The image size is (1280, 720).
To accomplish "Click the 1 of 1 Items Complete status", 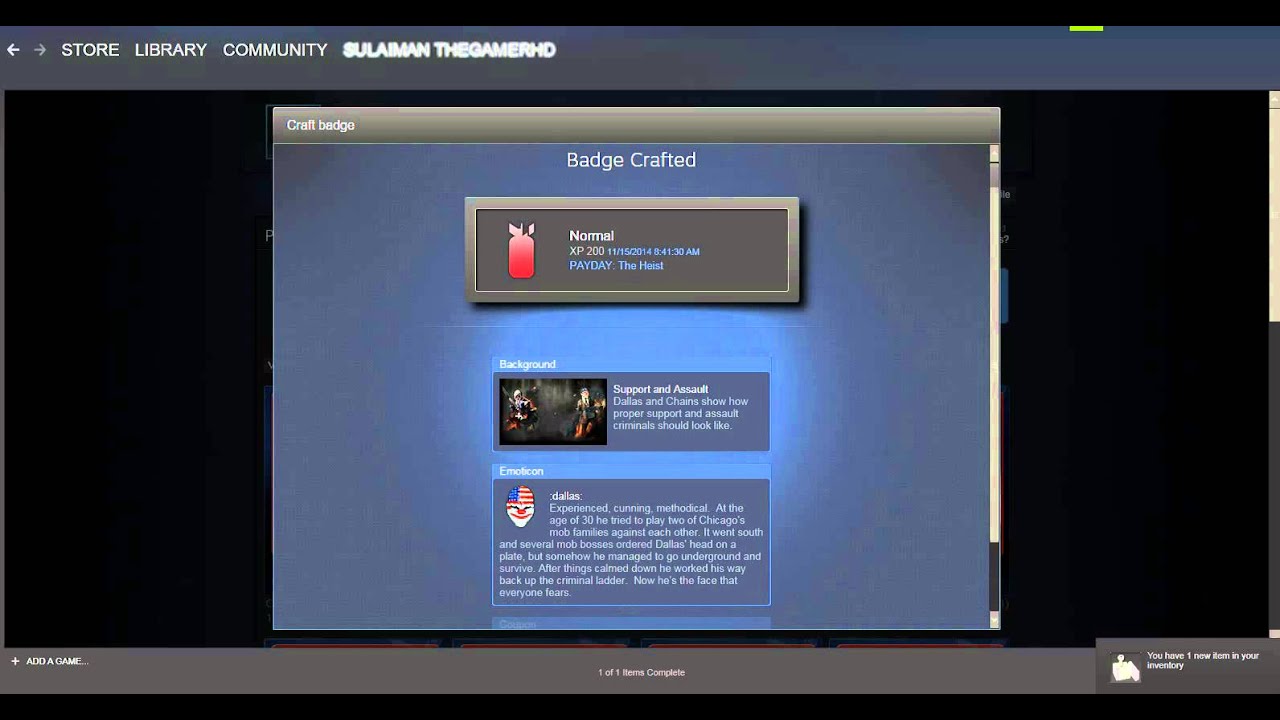I will [641, 672].
